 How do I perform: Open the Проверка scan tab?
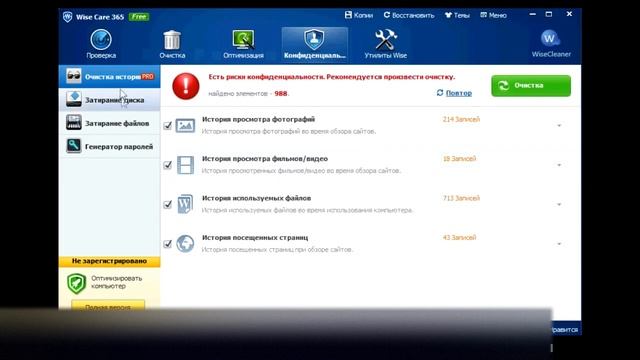tap(101, 44)
